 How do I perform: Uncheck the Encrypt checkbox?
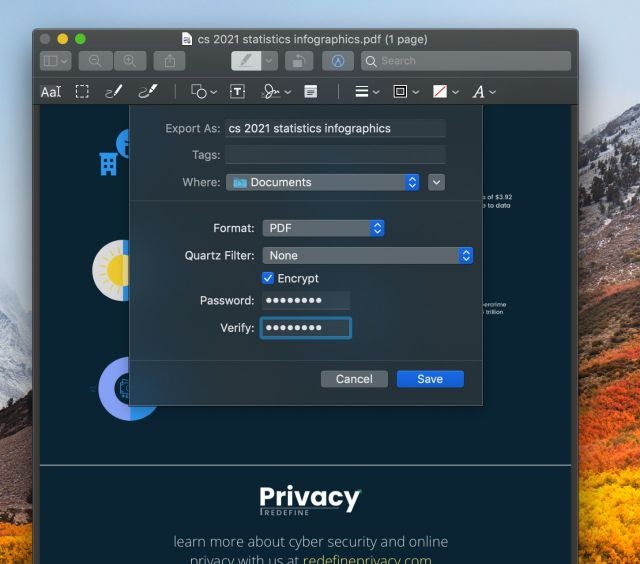pyautogui.click(x=268, y=278)
